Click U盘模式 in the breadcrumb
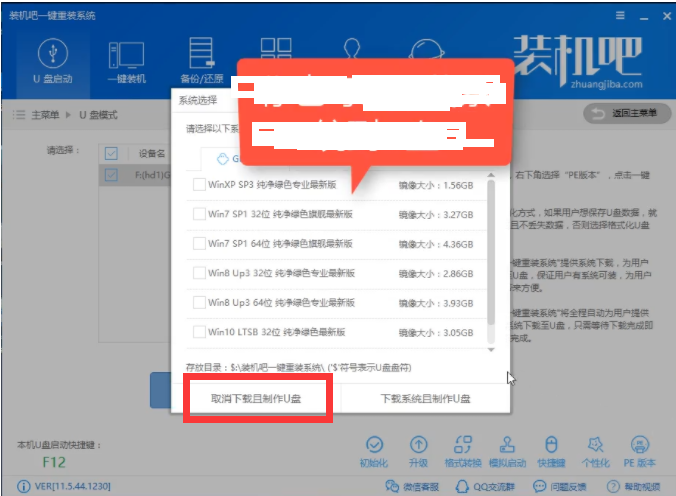676x496 pixels. click(98, 115)
